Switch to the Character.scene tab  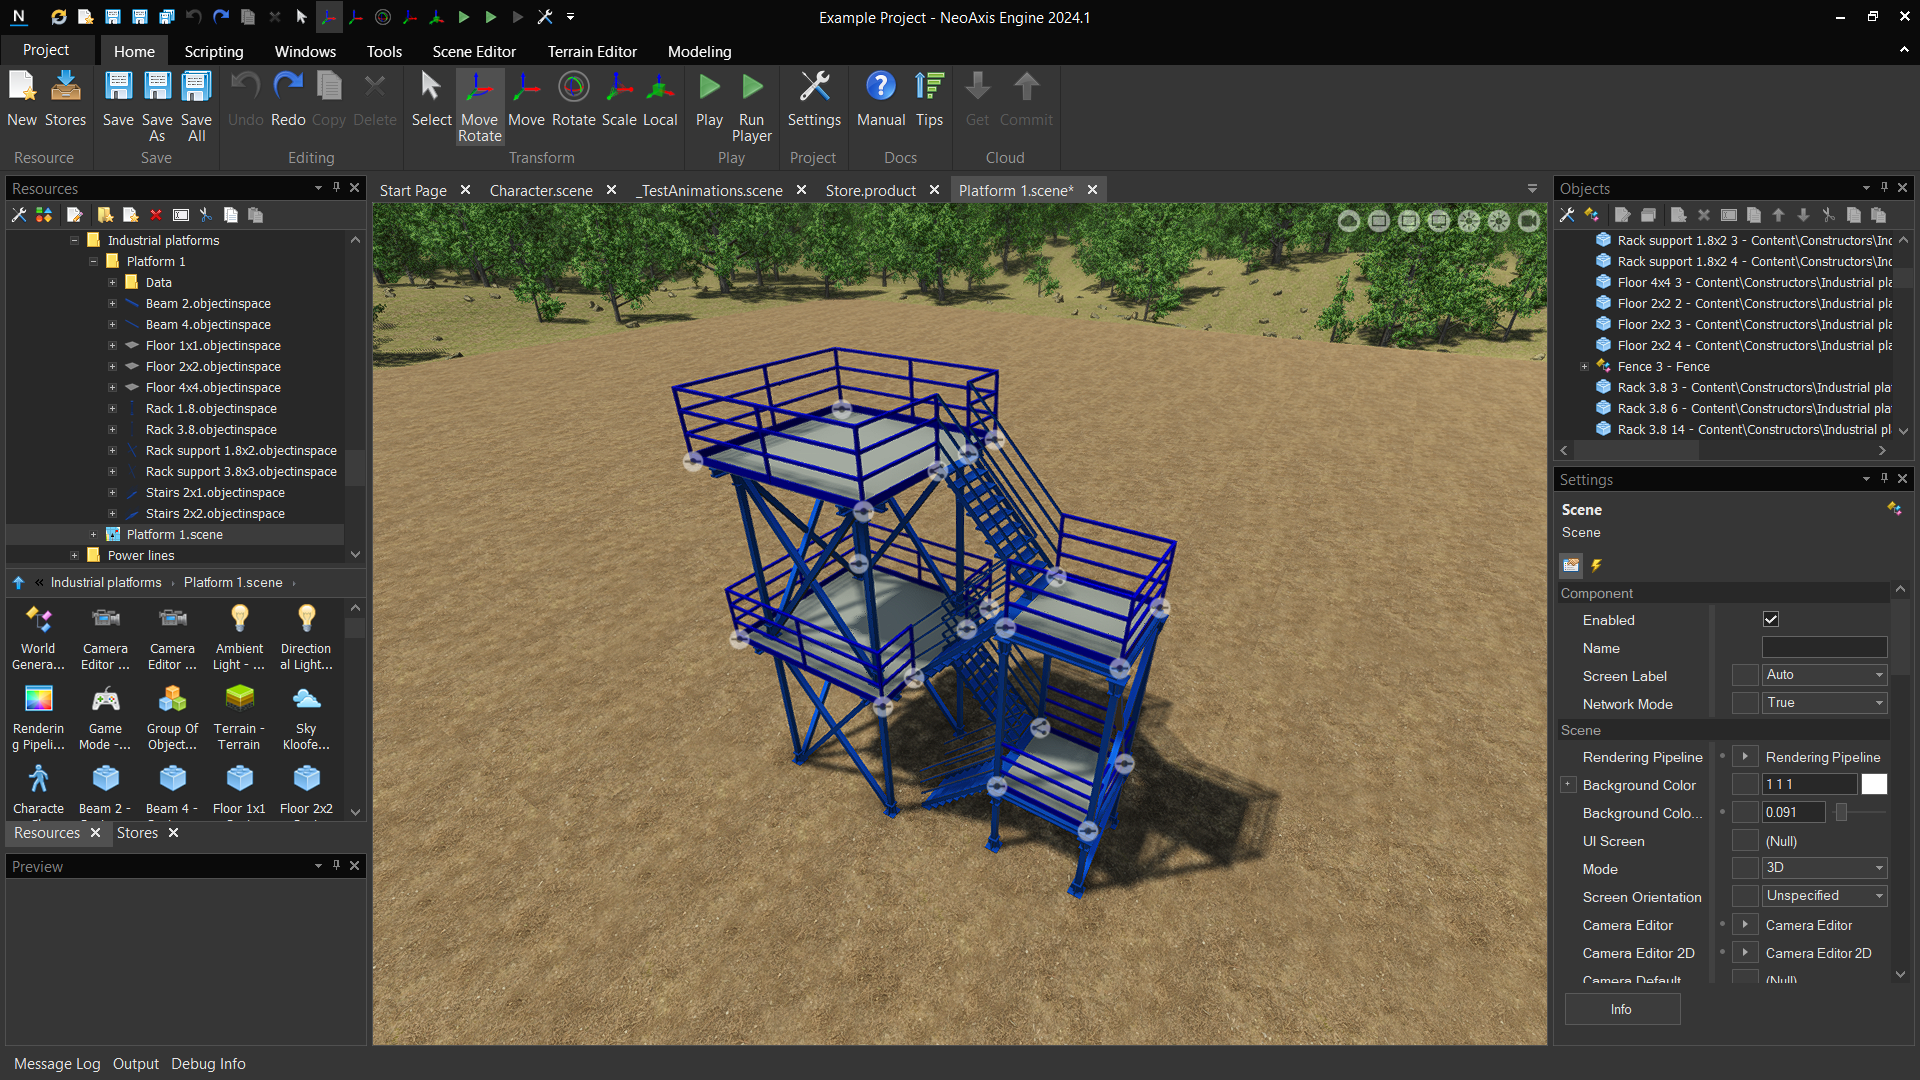541,189
